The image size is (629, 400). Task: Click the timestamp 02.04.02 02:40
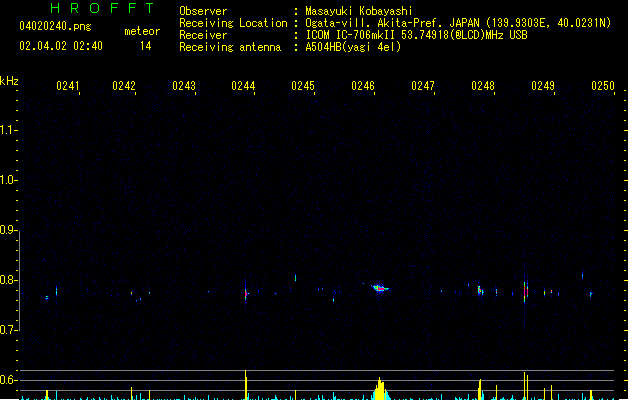(61, 46)
